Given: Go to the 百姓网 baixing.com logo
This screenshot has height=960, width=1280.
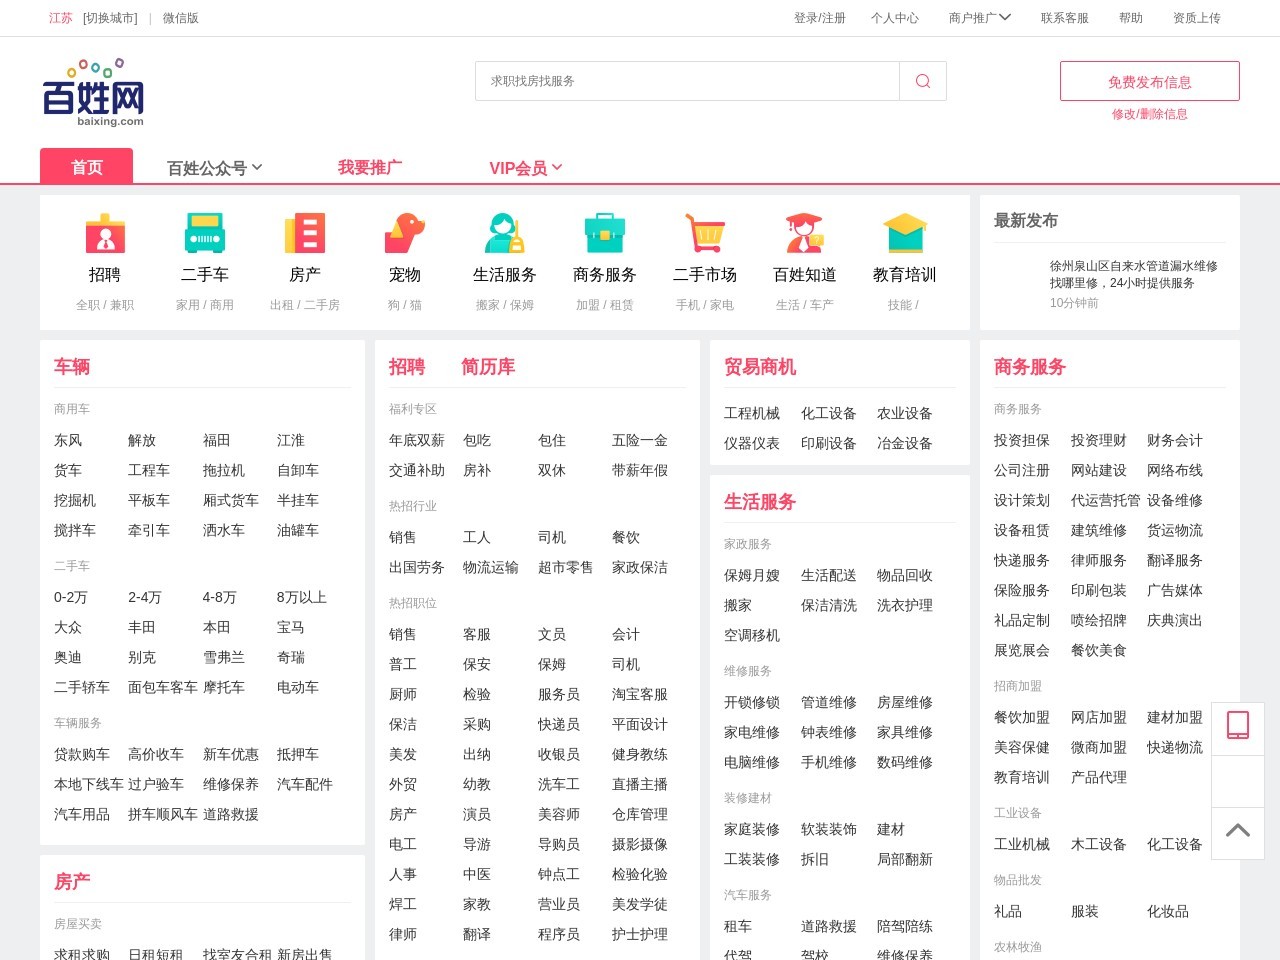Looking at the screenshot, I should (94, 93).
